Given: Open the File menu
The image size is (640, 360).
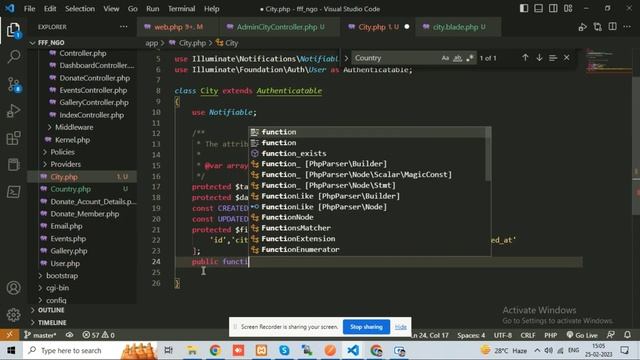Looking at the screenshot, I should click(x=29, y=9).
